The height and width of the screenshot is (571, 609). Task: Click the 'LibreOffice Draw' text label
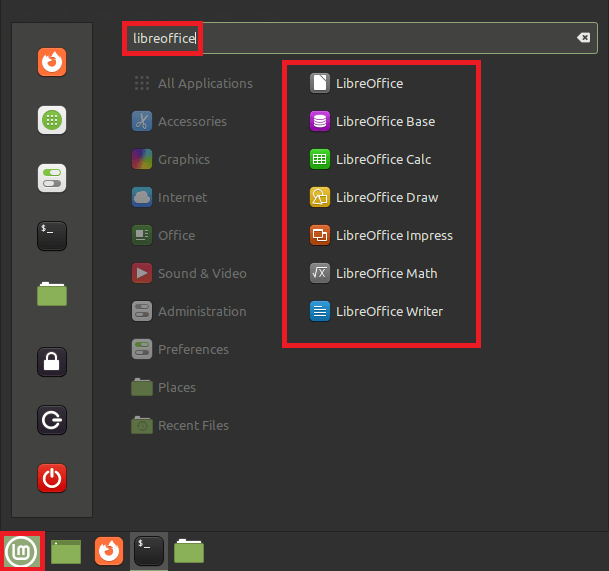387,197
